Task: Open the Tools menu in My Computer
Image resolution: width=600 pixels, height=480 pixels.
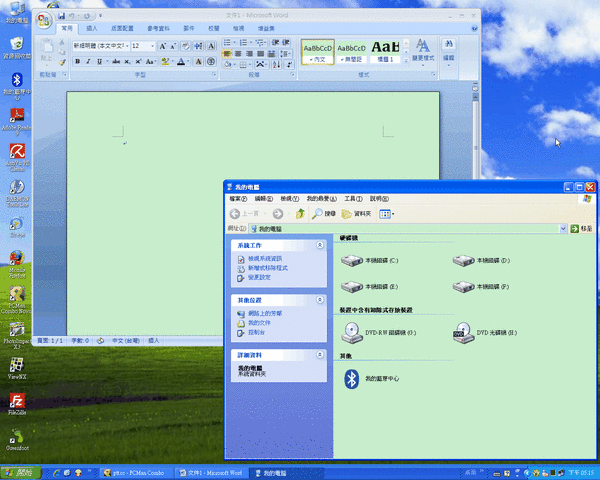Action: pyautogui.click(x=353, y=199)
